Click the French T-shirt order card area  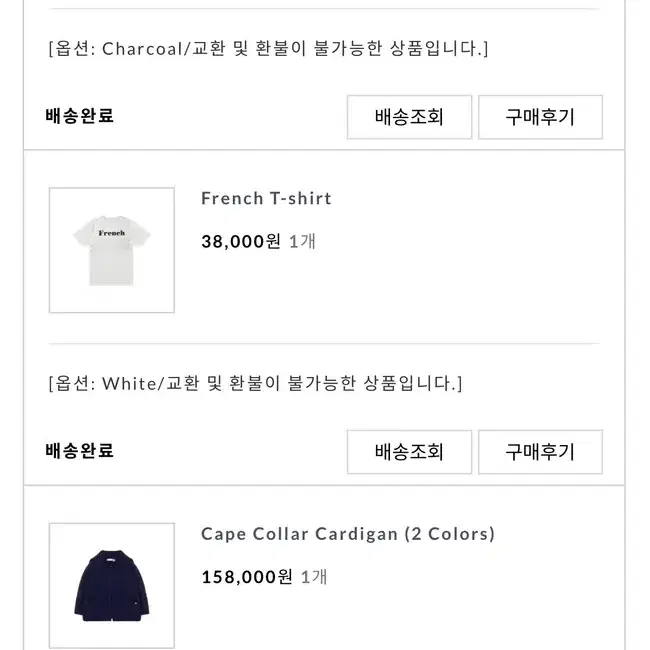tap(324, 318)
